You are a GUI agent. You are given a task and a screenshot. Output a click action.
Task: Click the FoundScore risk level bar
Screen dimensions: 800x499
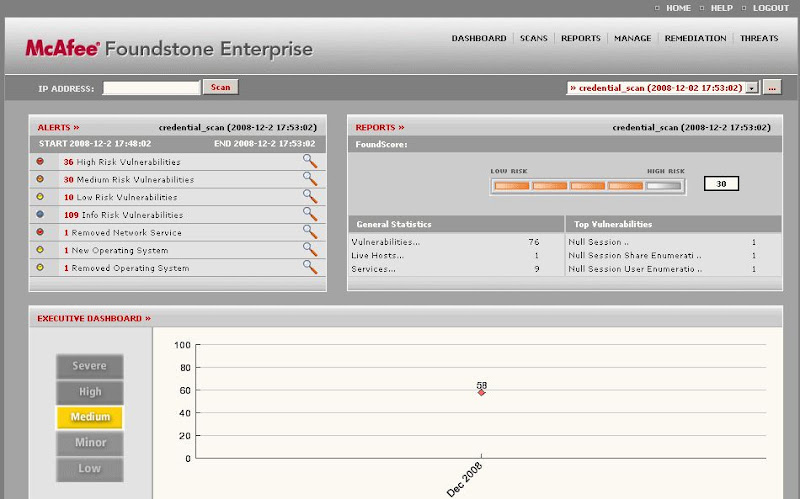(588, 185)
